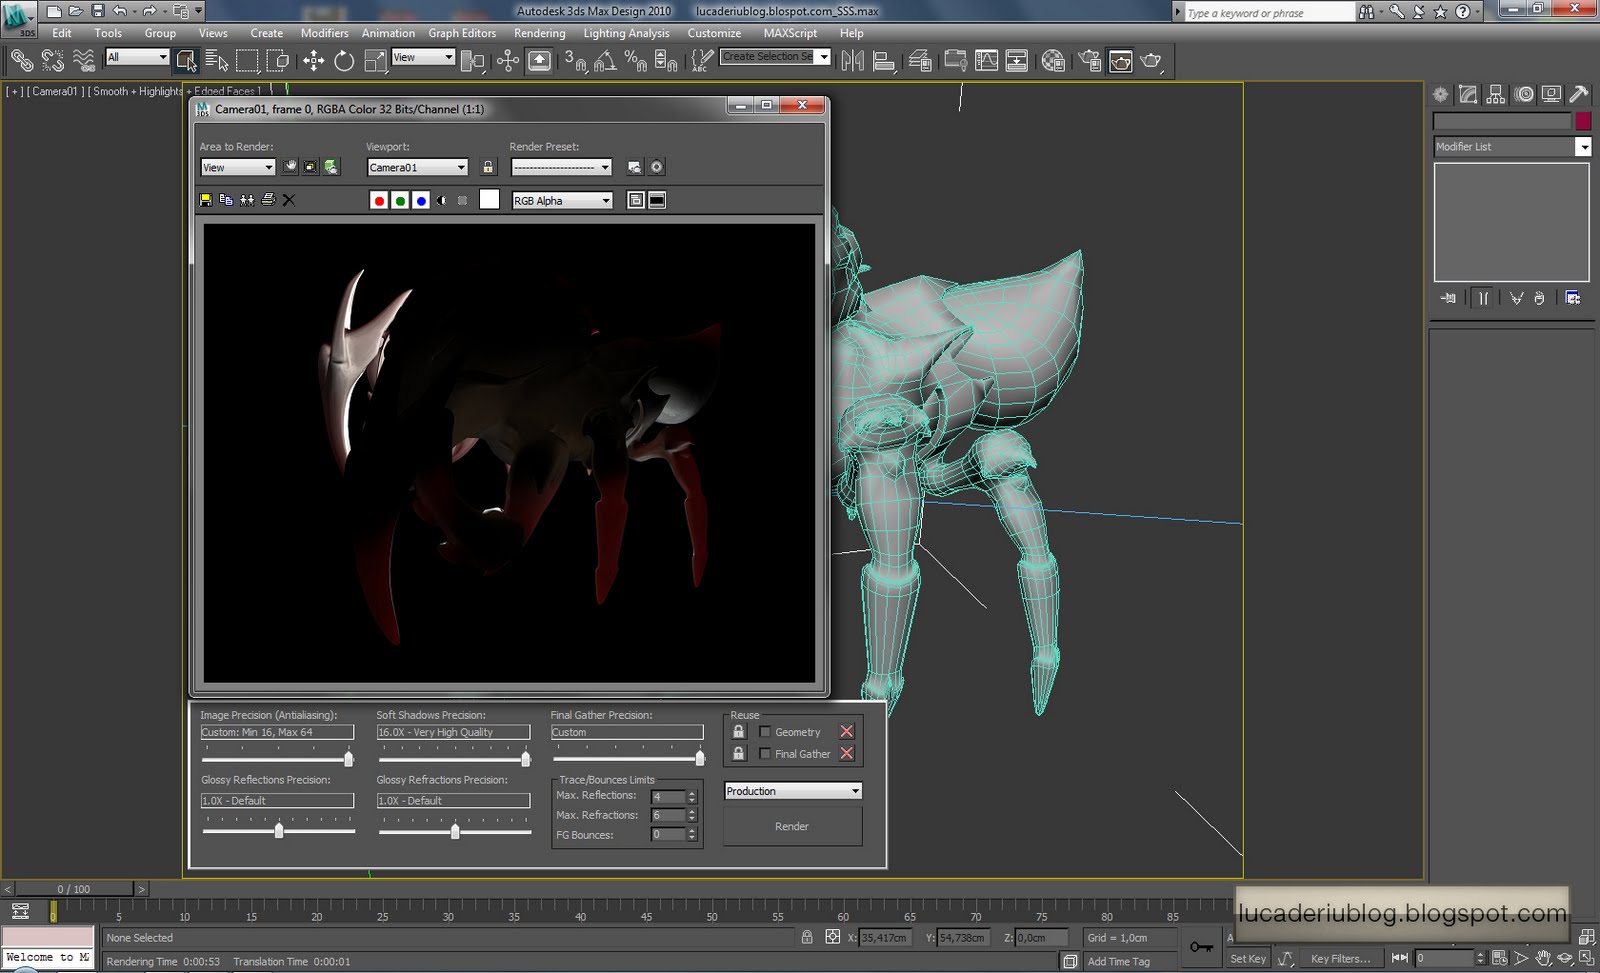1600x973 pixels.
Task: Click the Set Key button
Action: (x=1248, y=958)
